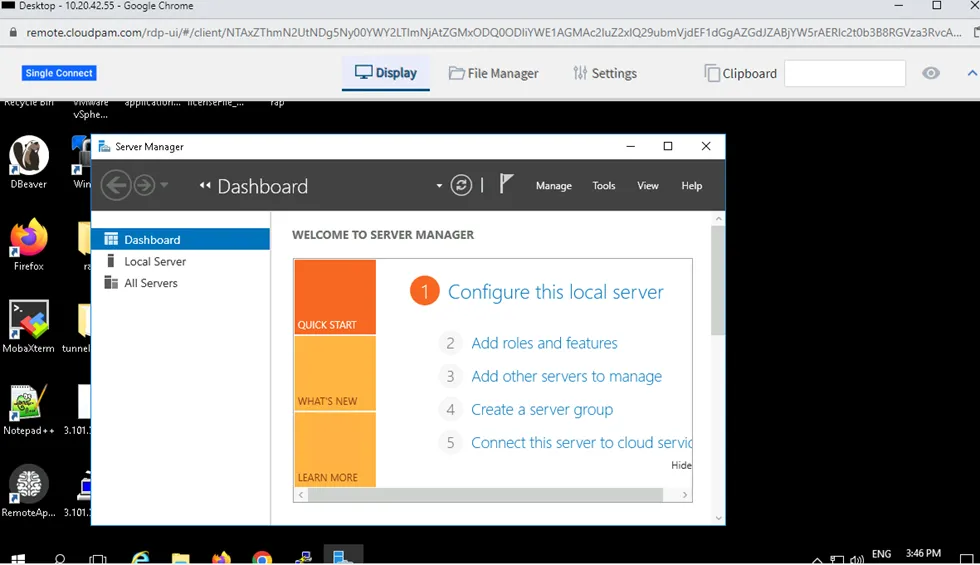
Task: Open the File Manager tab
Action: pyautogui.click(x=494, y=73)
